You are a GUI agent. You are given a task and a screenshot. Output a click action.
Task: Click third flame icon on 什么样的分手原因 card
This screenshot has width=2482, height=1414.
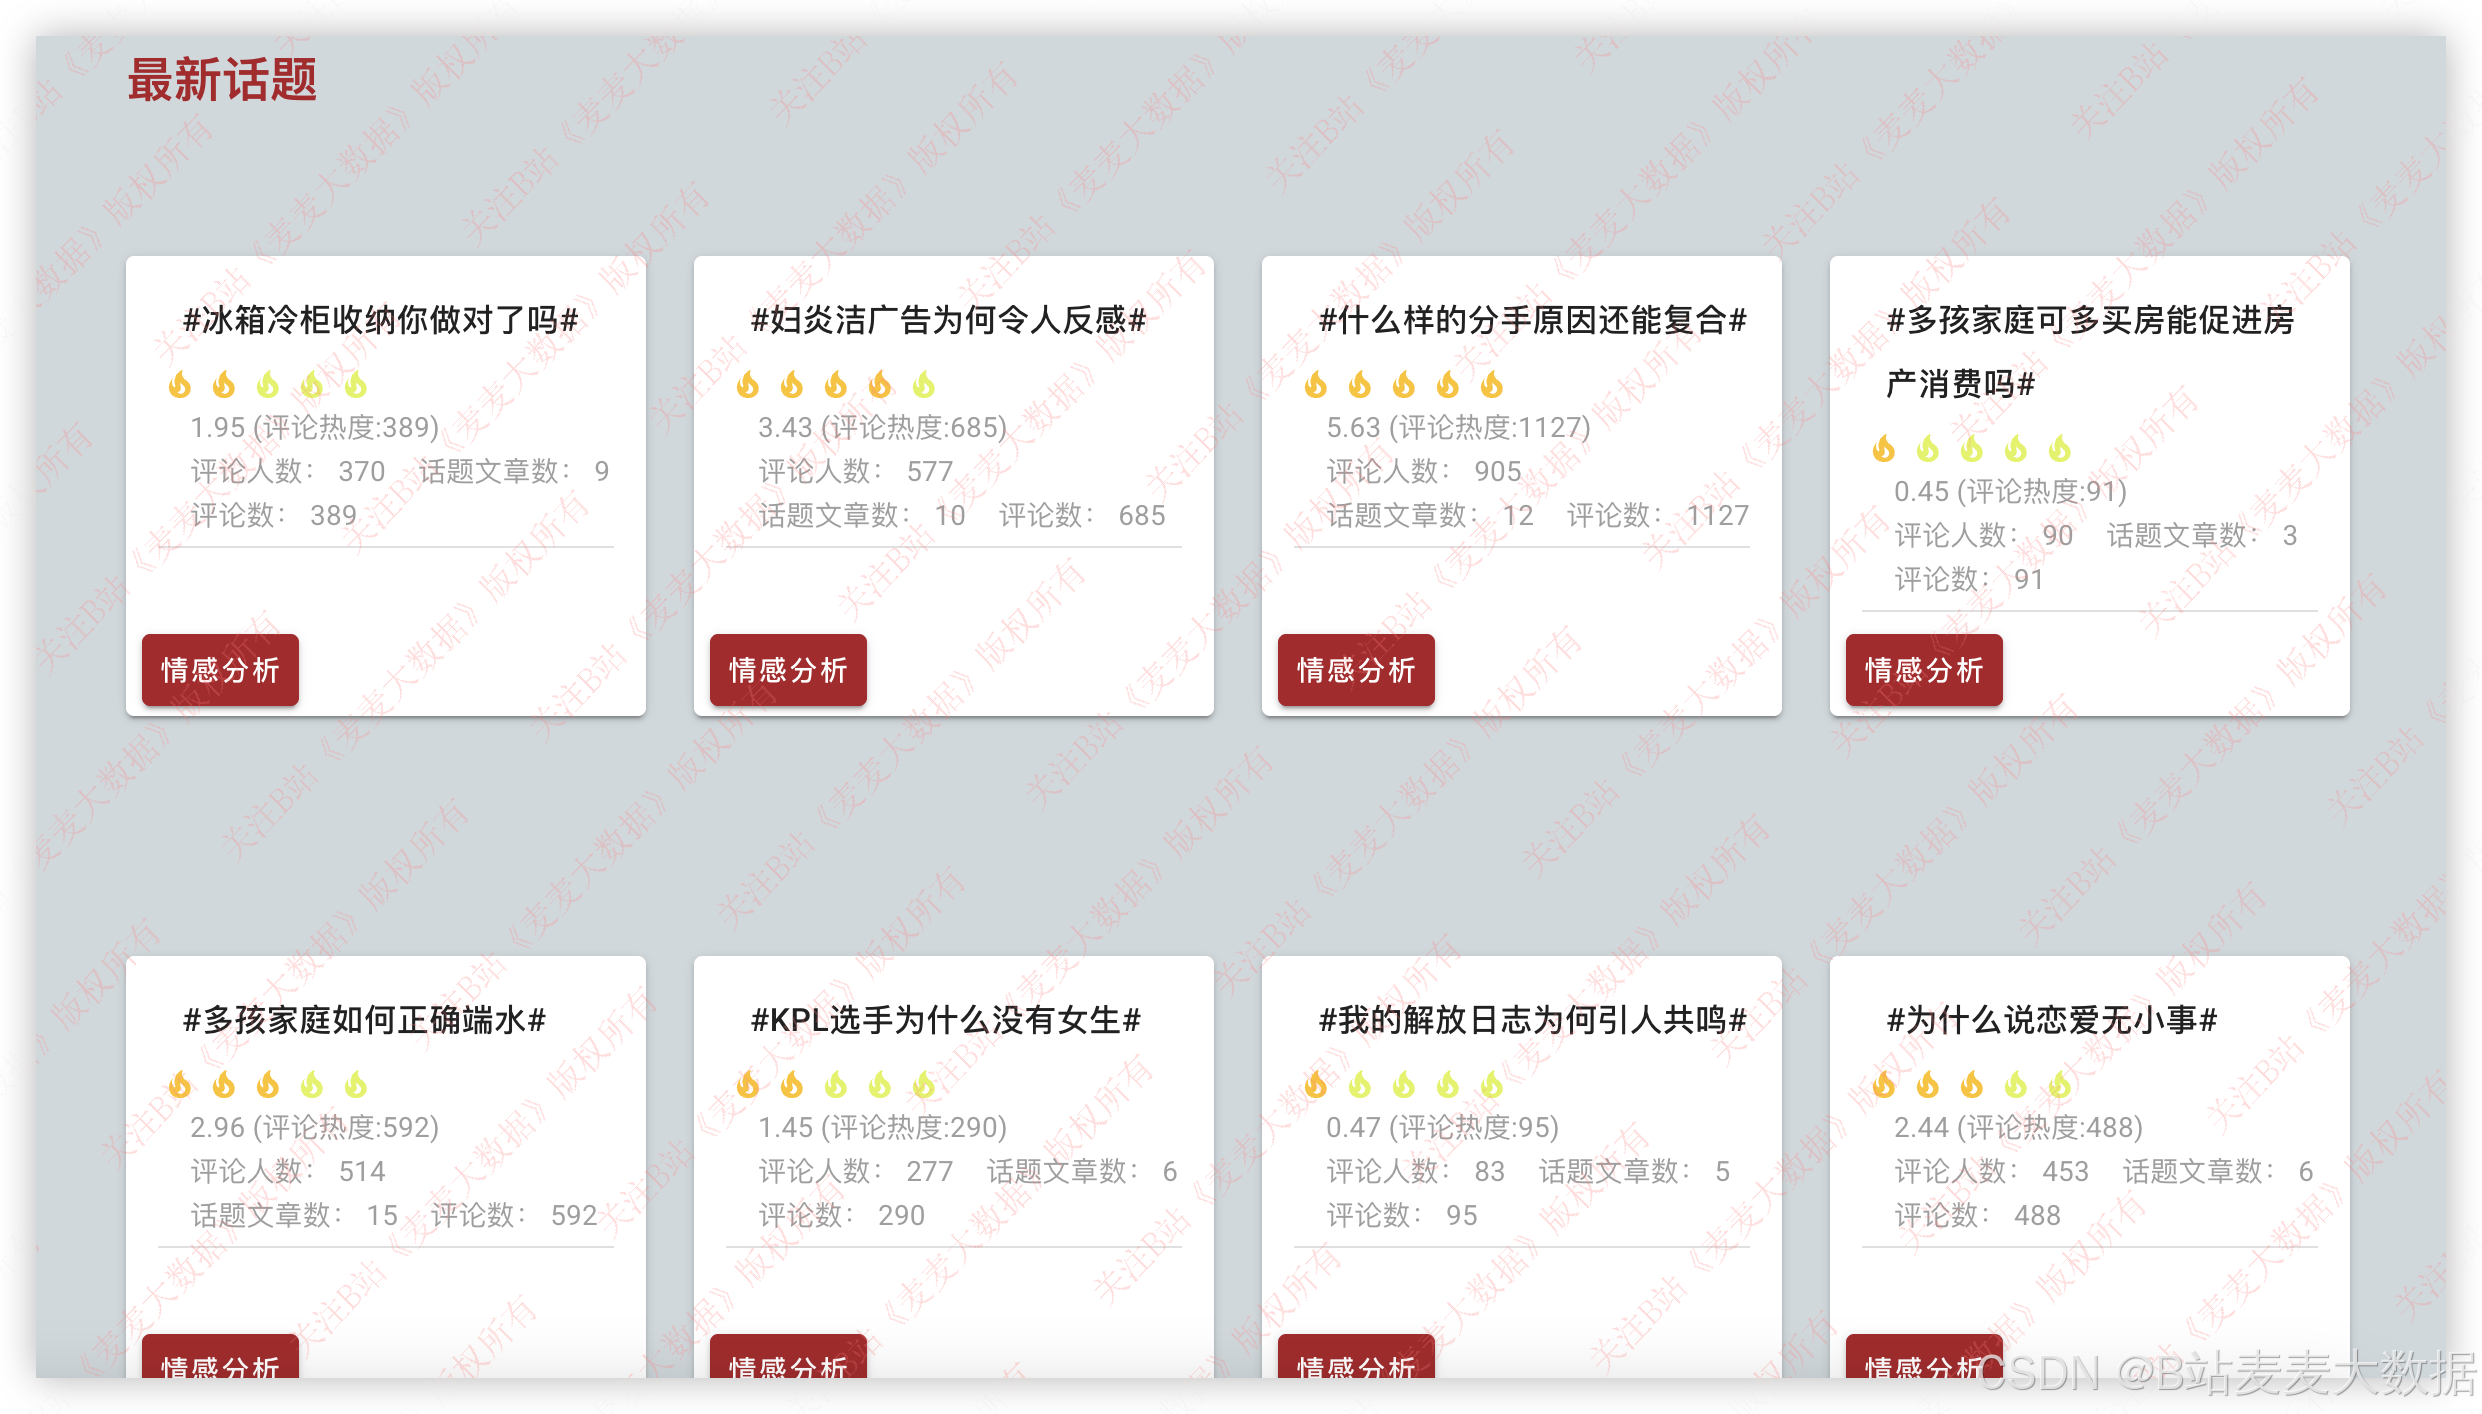coord(1404,385)
